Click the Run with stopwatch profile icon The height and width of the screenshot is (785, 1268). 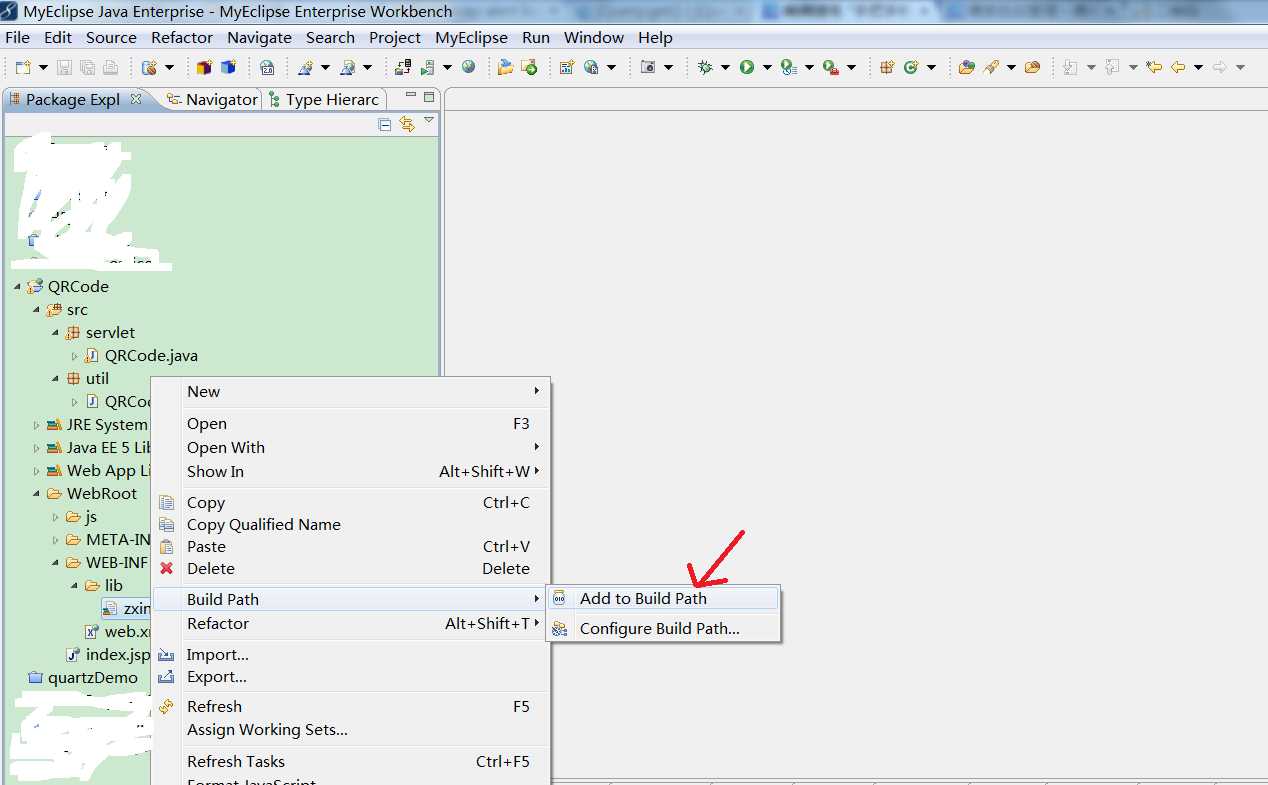click(x=789, y=67)
